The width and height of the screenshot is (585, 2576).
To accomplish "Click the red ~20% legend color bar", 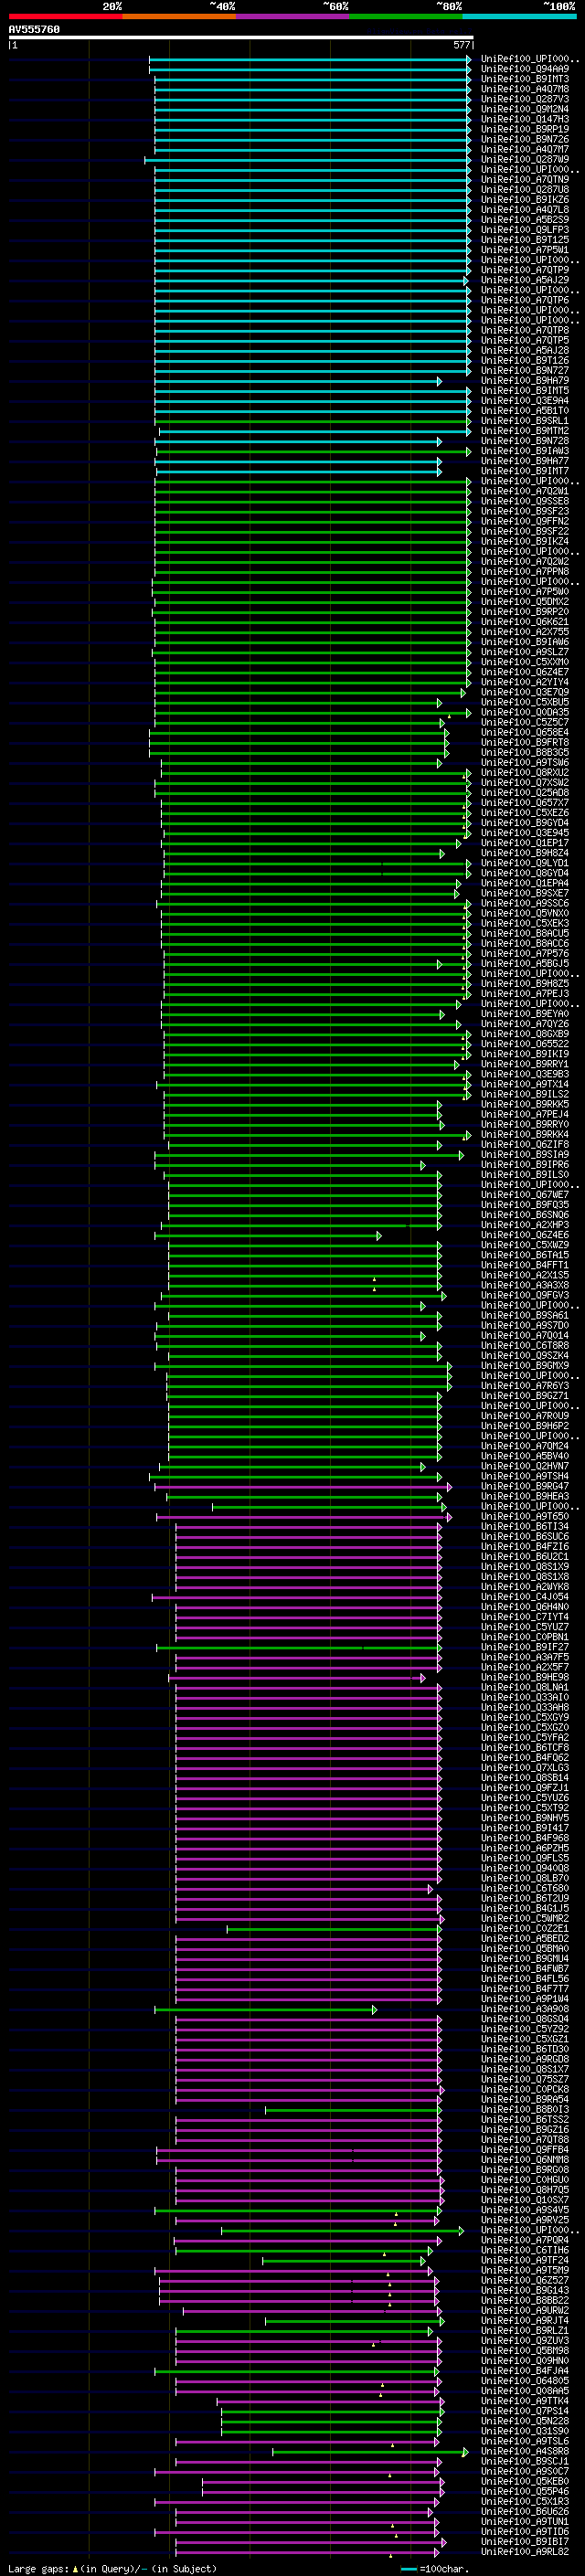I will (66, 16).
